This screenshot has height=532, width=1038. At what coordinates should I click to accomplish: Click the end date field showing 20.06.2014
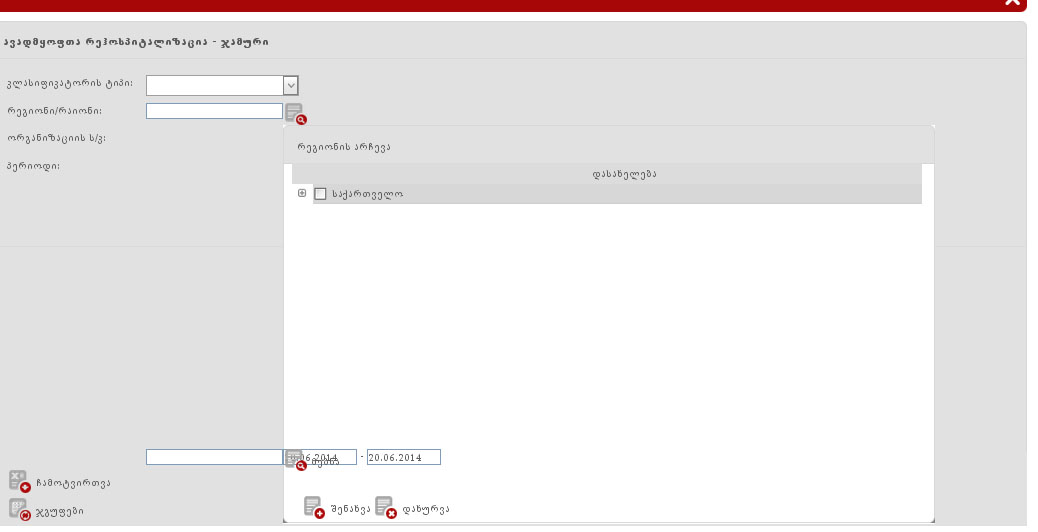point(403,457)
